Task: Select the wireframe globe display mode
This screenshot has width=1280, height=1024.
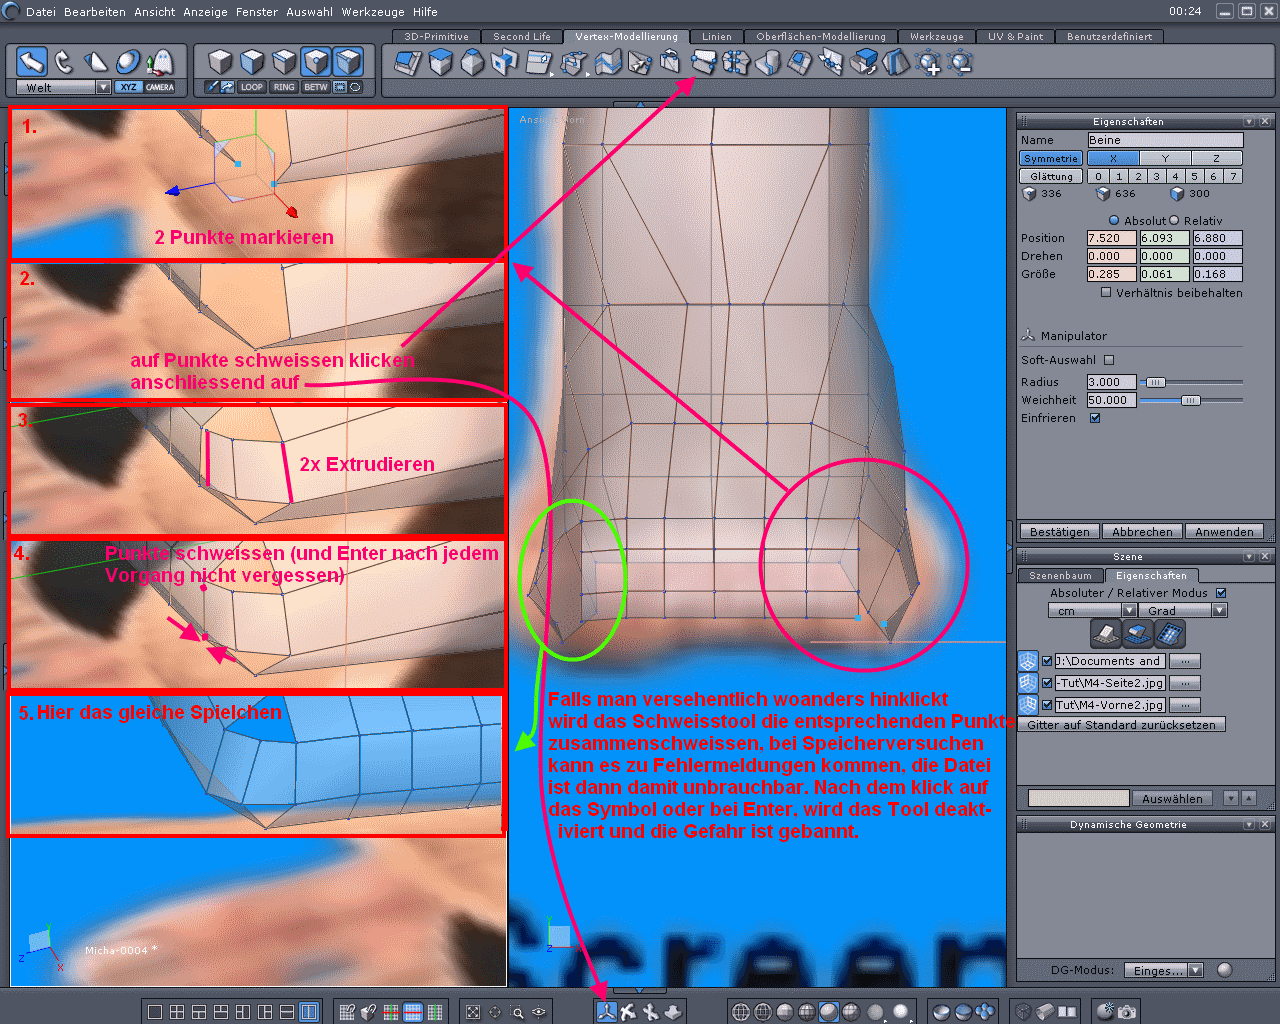Action: click(741, 1012)
